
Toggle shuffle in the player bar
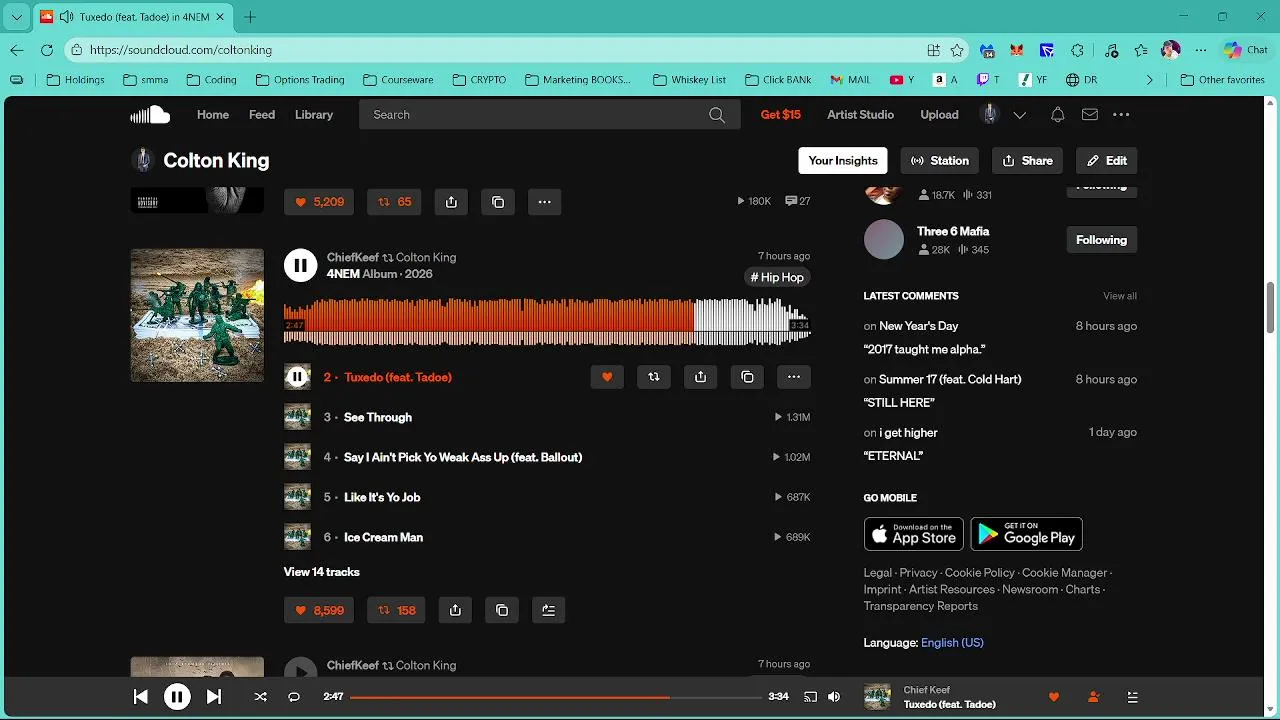point(260,697)
